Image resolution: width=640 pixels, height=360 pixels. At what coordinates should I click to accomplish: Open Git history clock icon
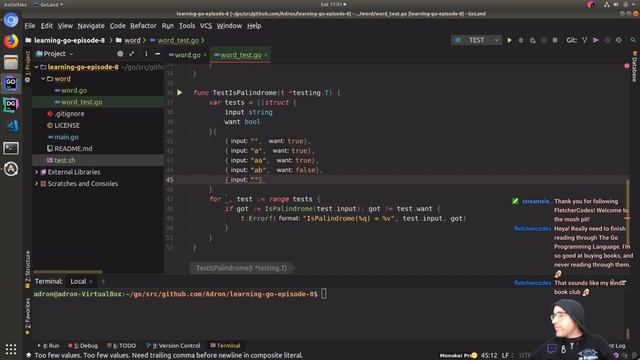619,40
